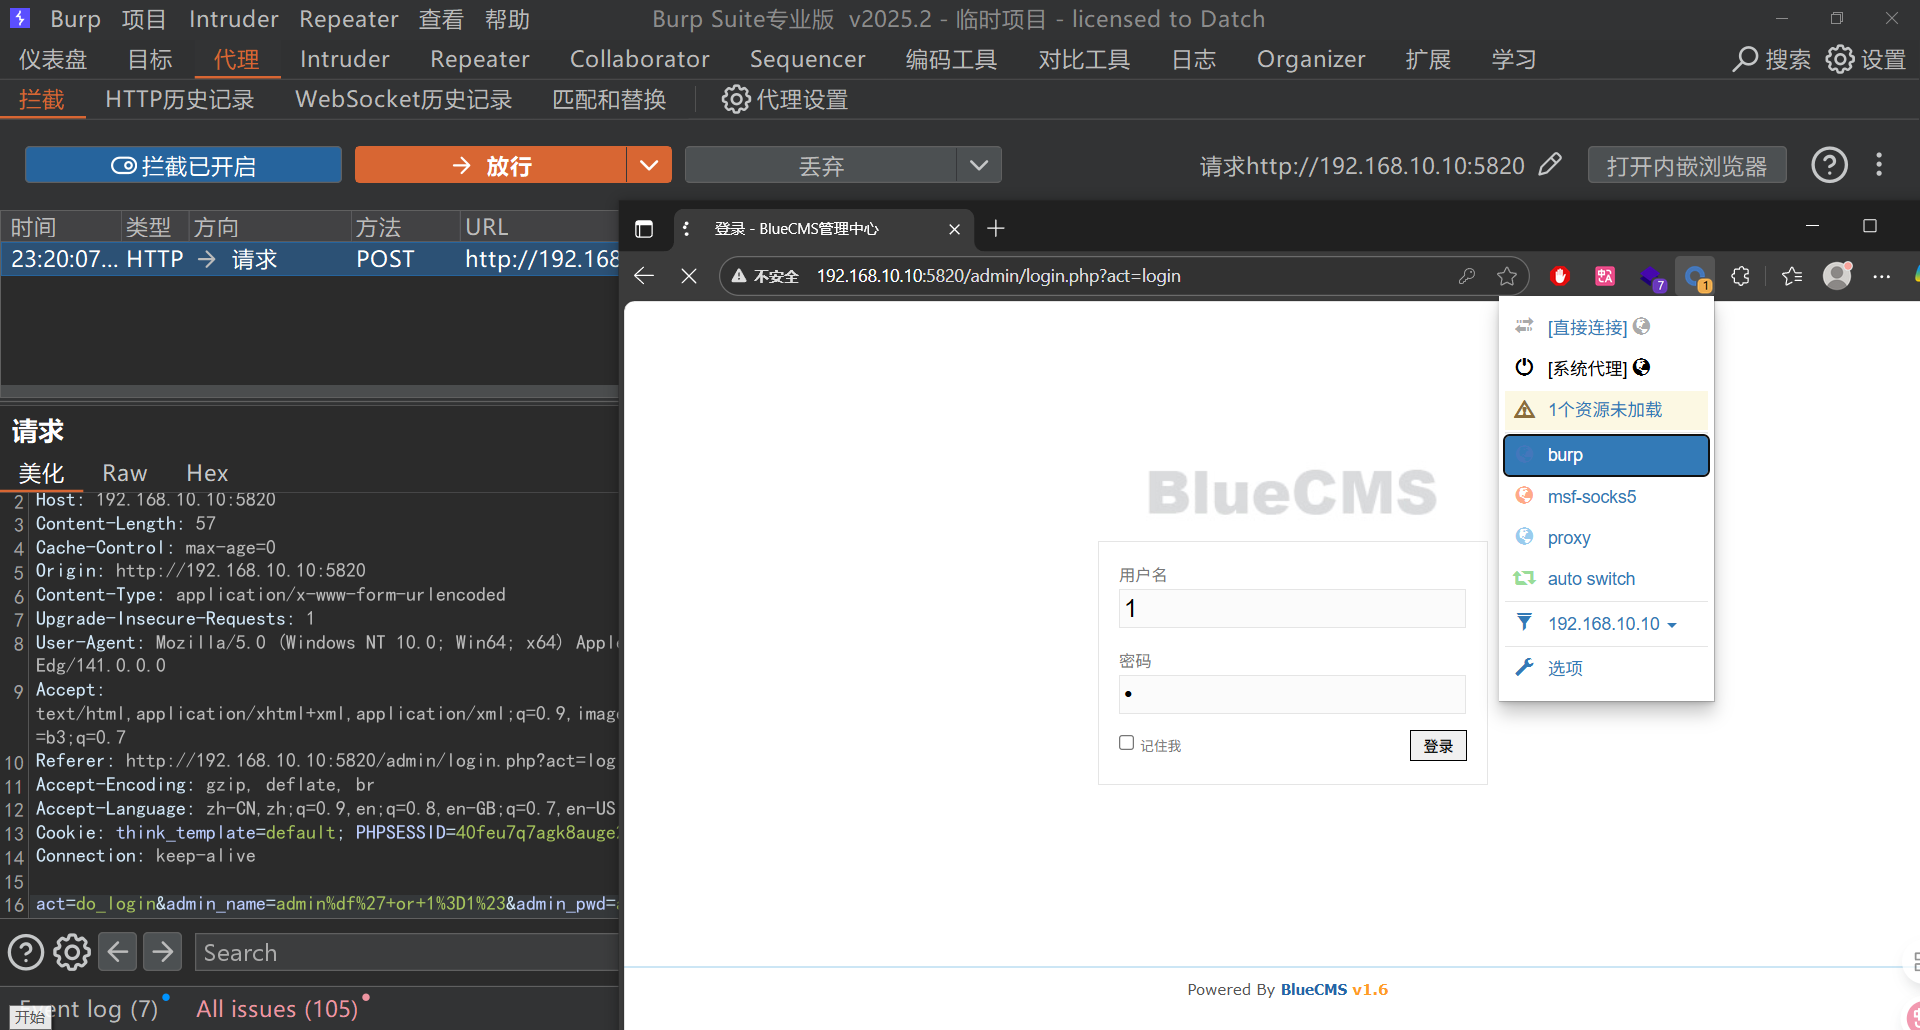Open the search settings gear icon
Viewport: 1920px width, 1030px height.
72,952
